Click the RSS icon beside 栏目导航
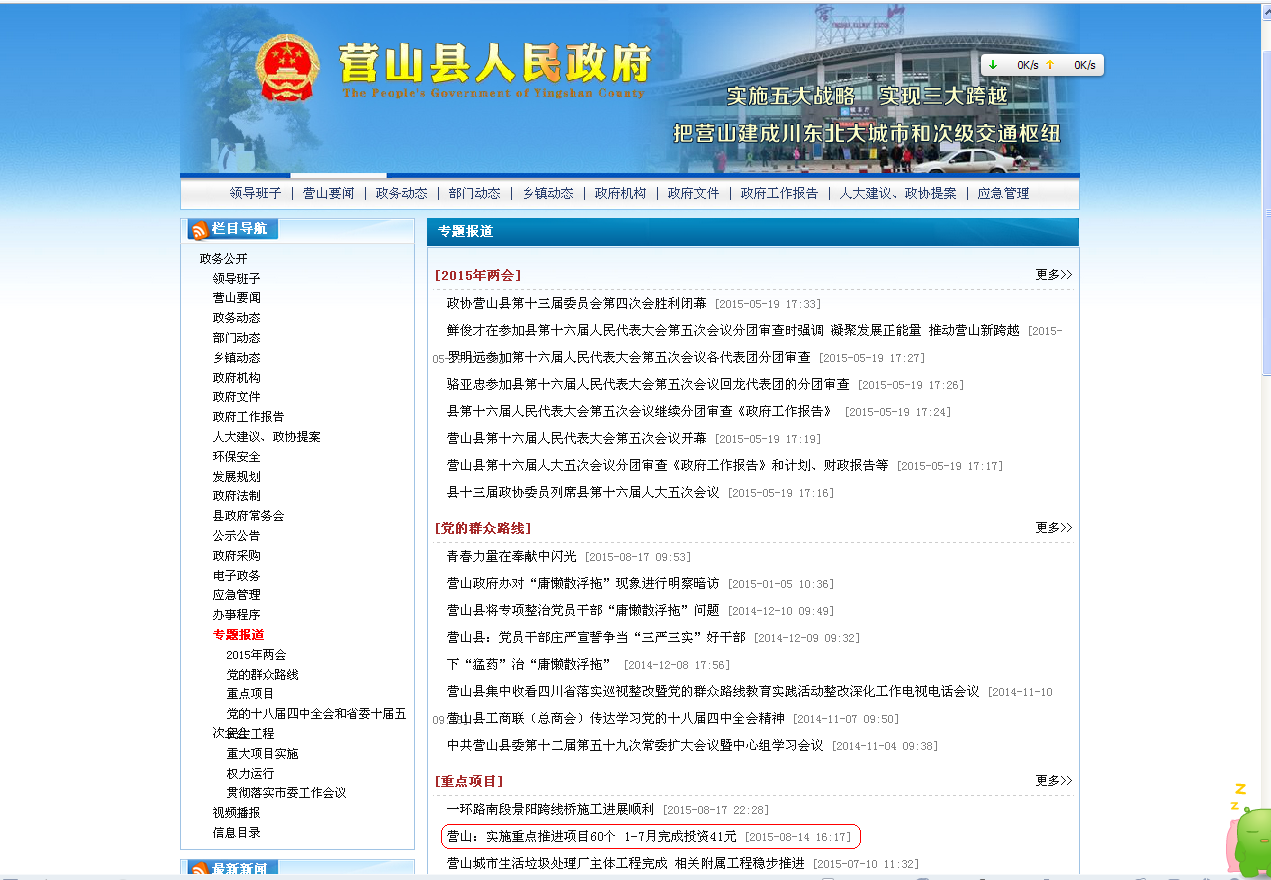This screenshot has width=1271, height=880. (199, 231)
